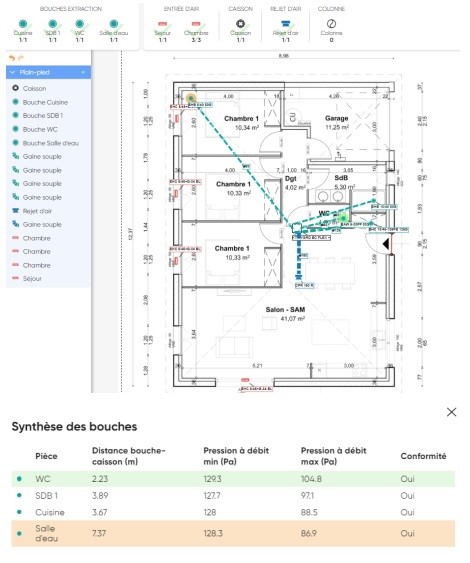The image size is (470, 563).
Task: Select Rejet d'air in the element list
Action: pos(37,211)
